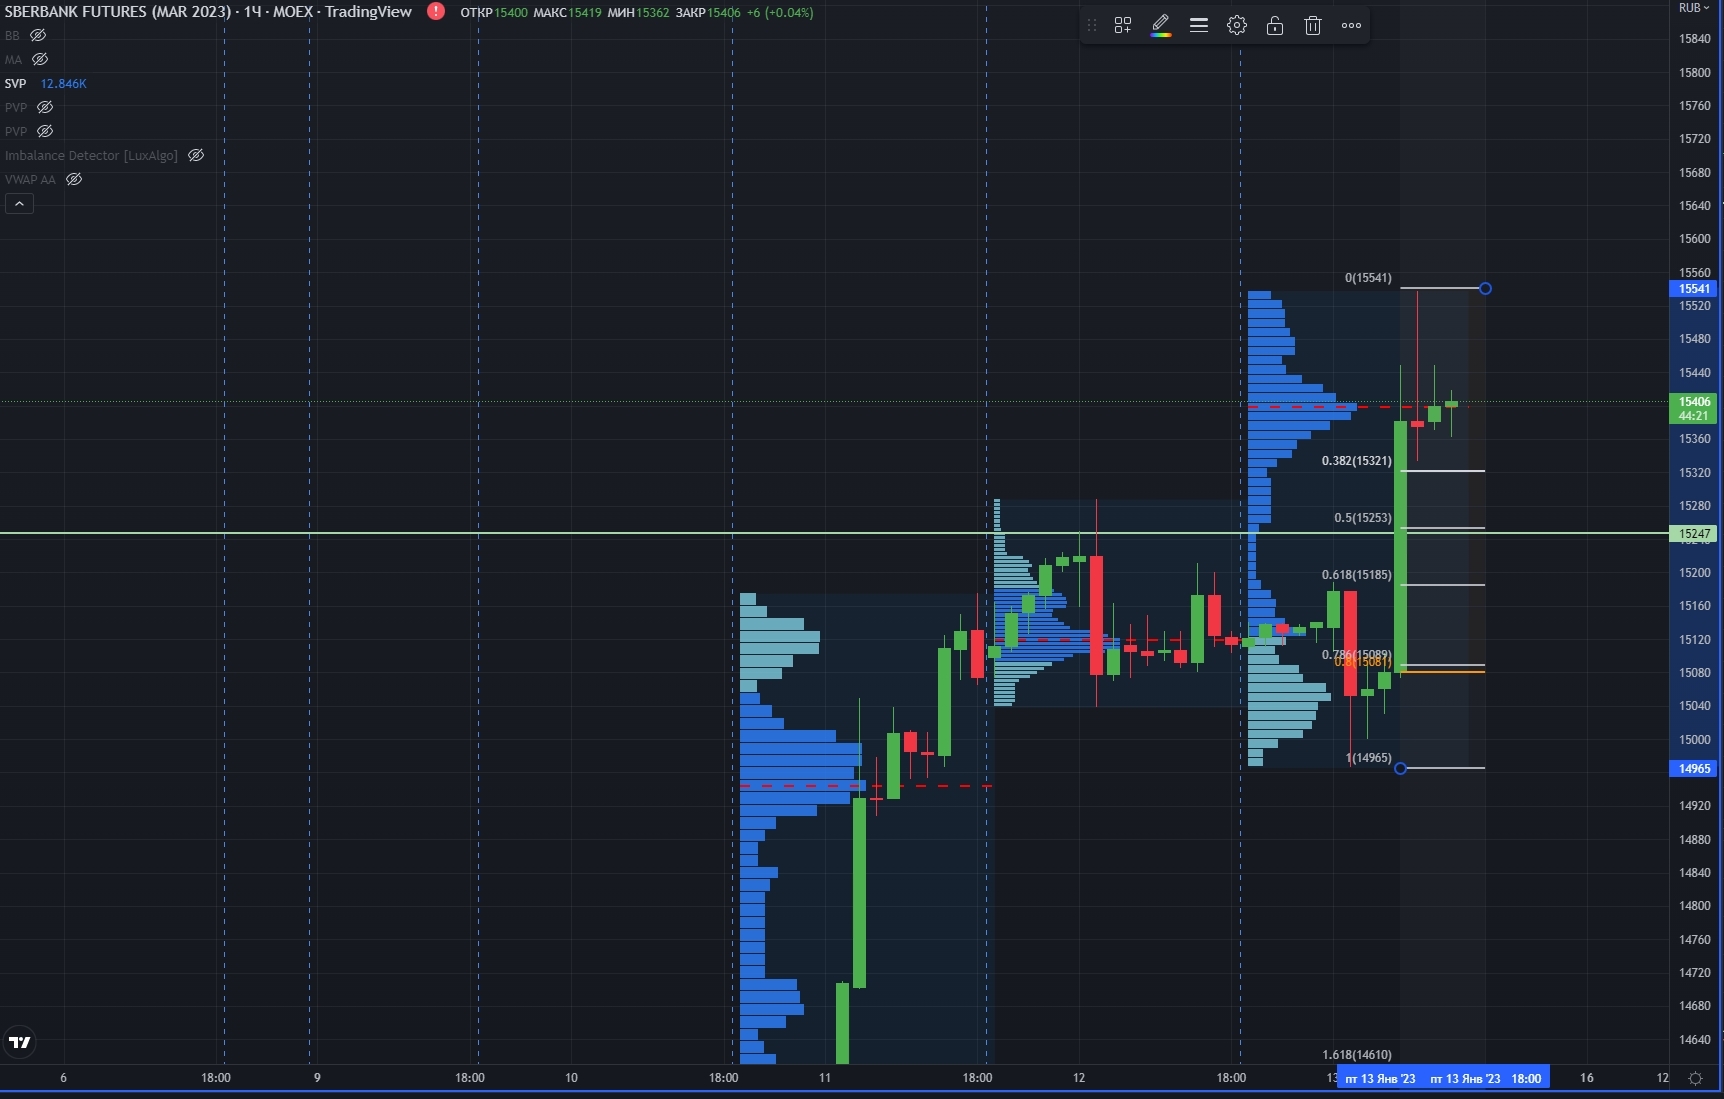This screenshot has width=1724, height=1099.
Task: Open chart scale settings gear at bottom-right
Action: 1695,1078
